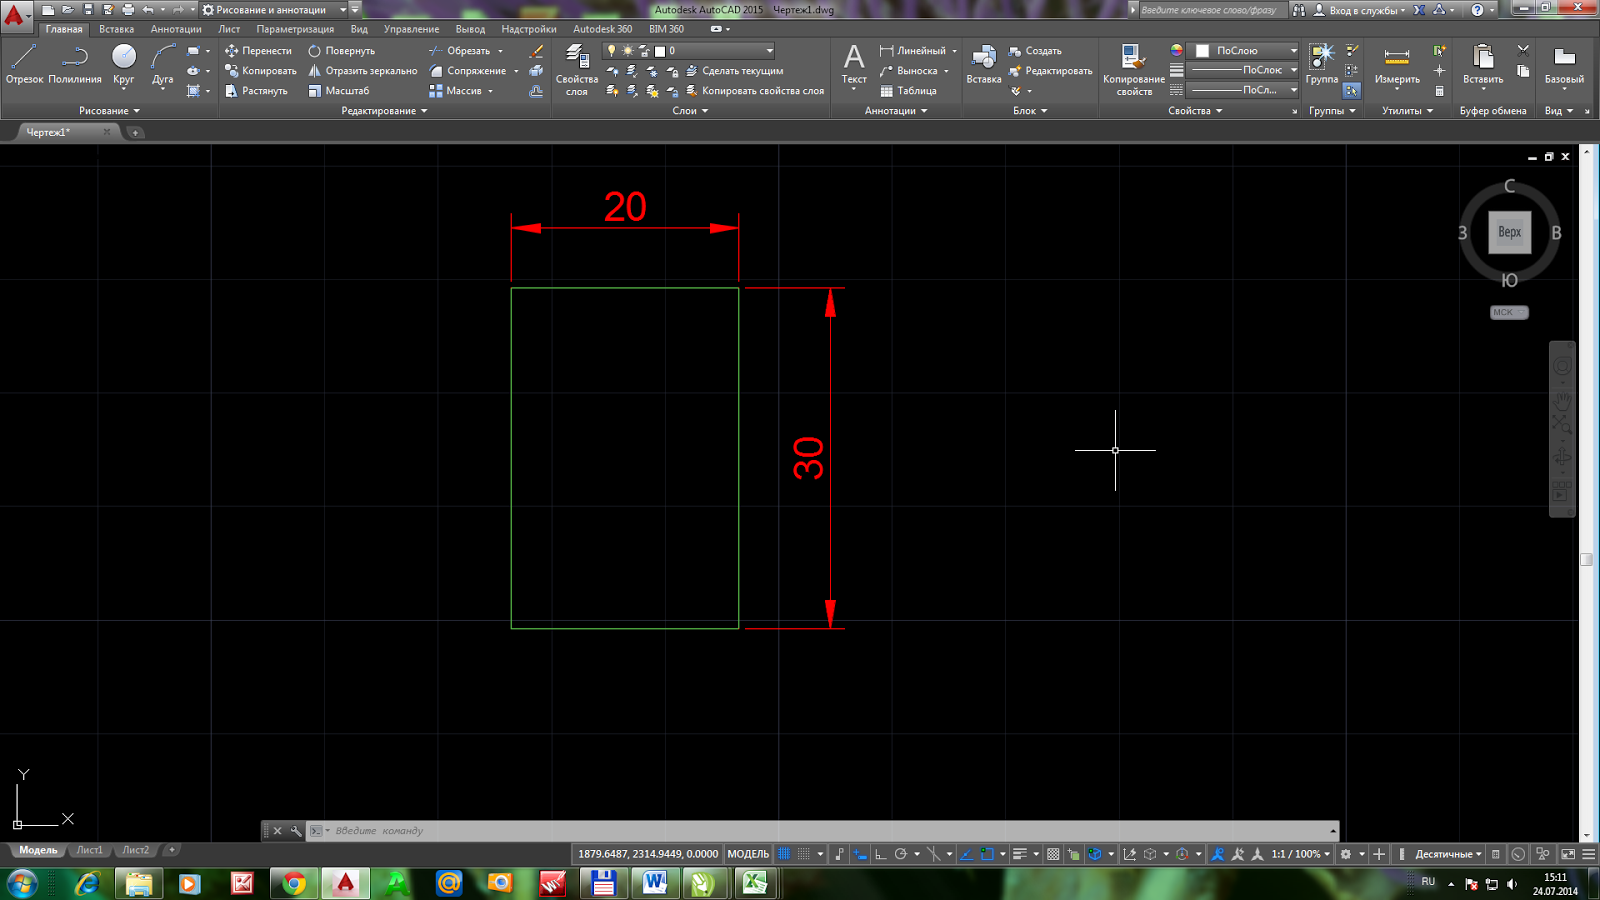Click the Массив array tool

tap(455, 91)
